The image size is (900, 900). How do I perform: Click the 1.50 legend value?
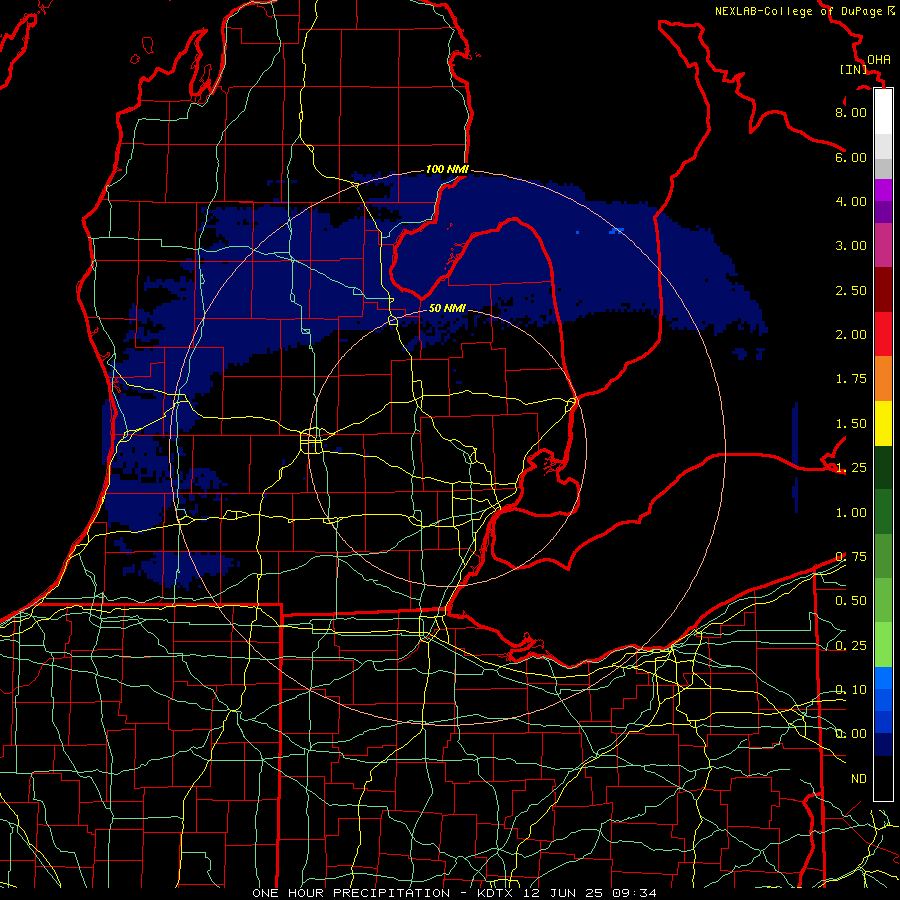coord(851,424)
